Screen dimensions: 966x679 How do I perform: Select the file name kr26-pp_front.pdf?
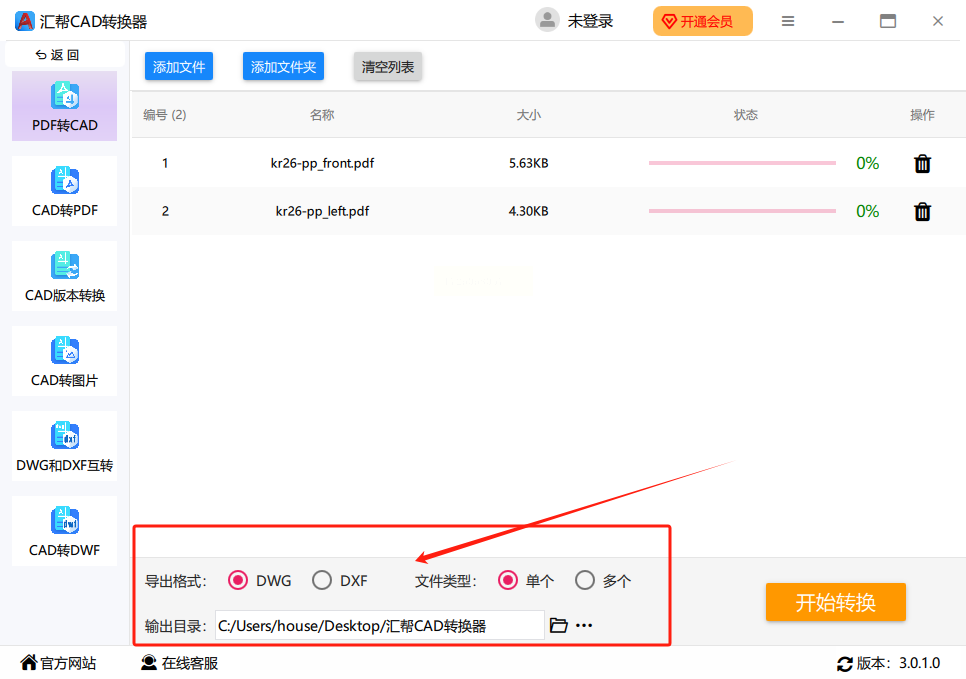point(322,163)
